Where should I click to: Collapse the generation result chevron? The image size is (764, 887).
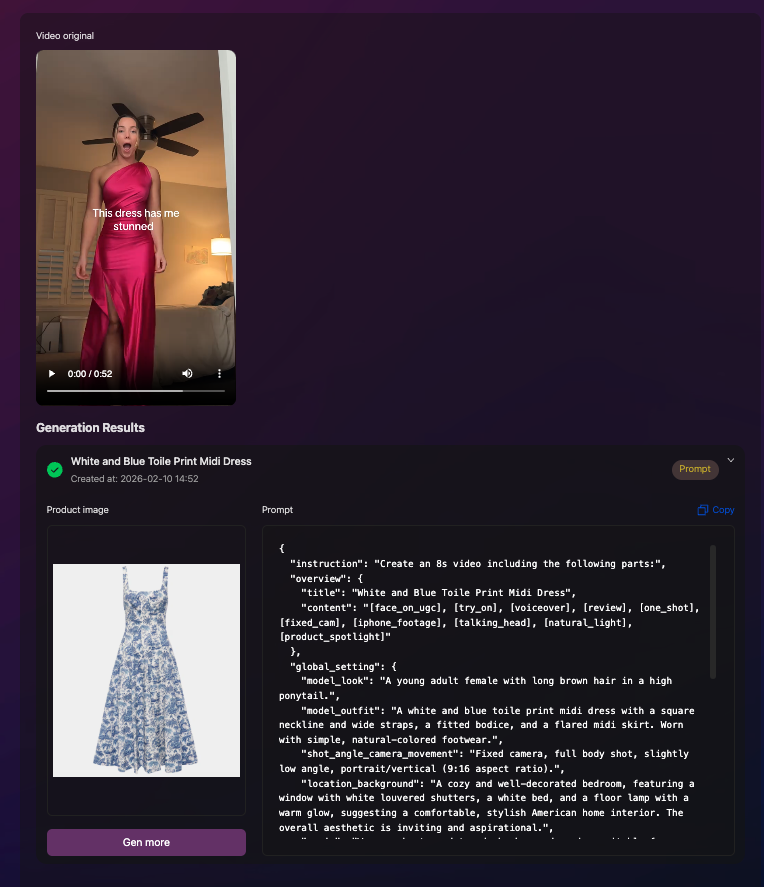pyautogui.click(x=731, y=460)
